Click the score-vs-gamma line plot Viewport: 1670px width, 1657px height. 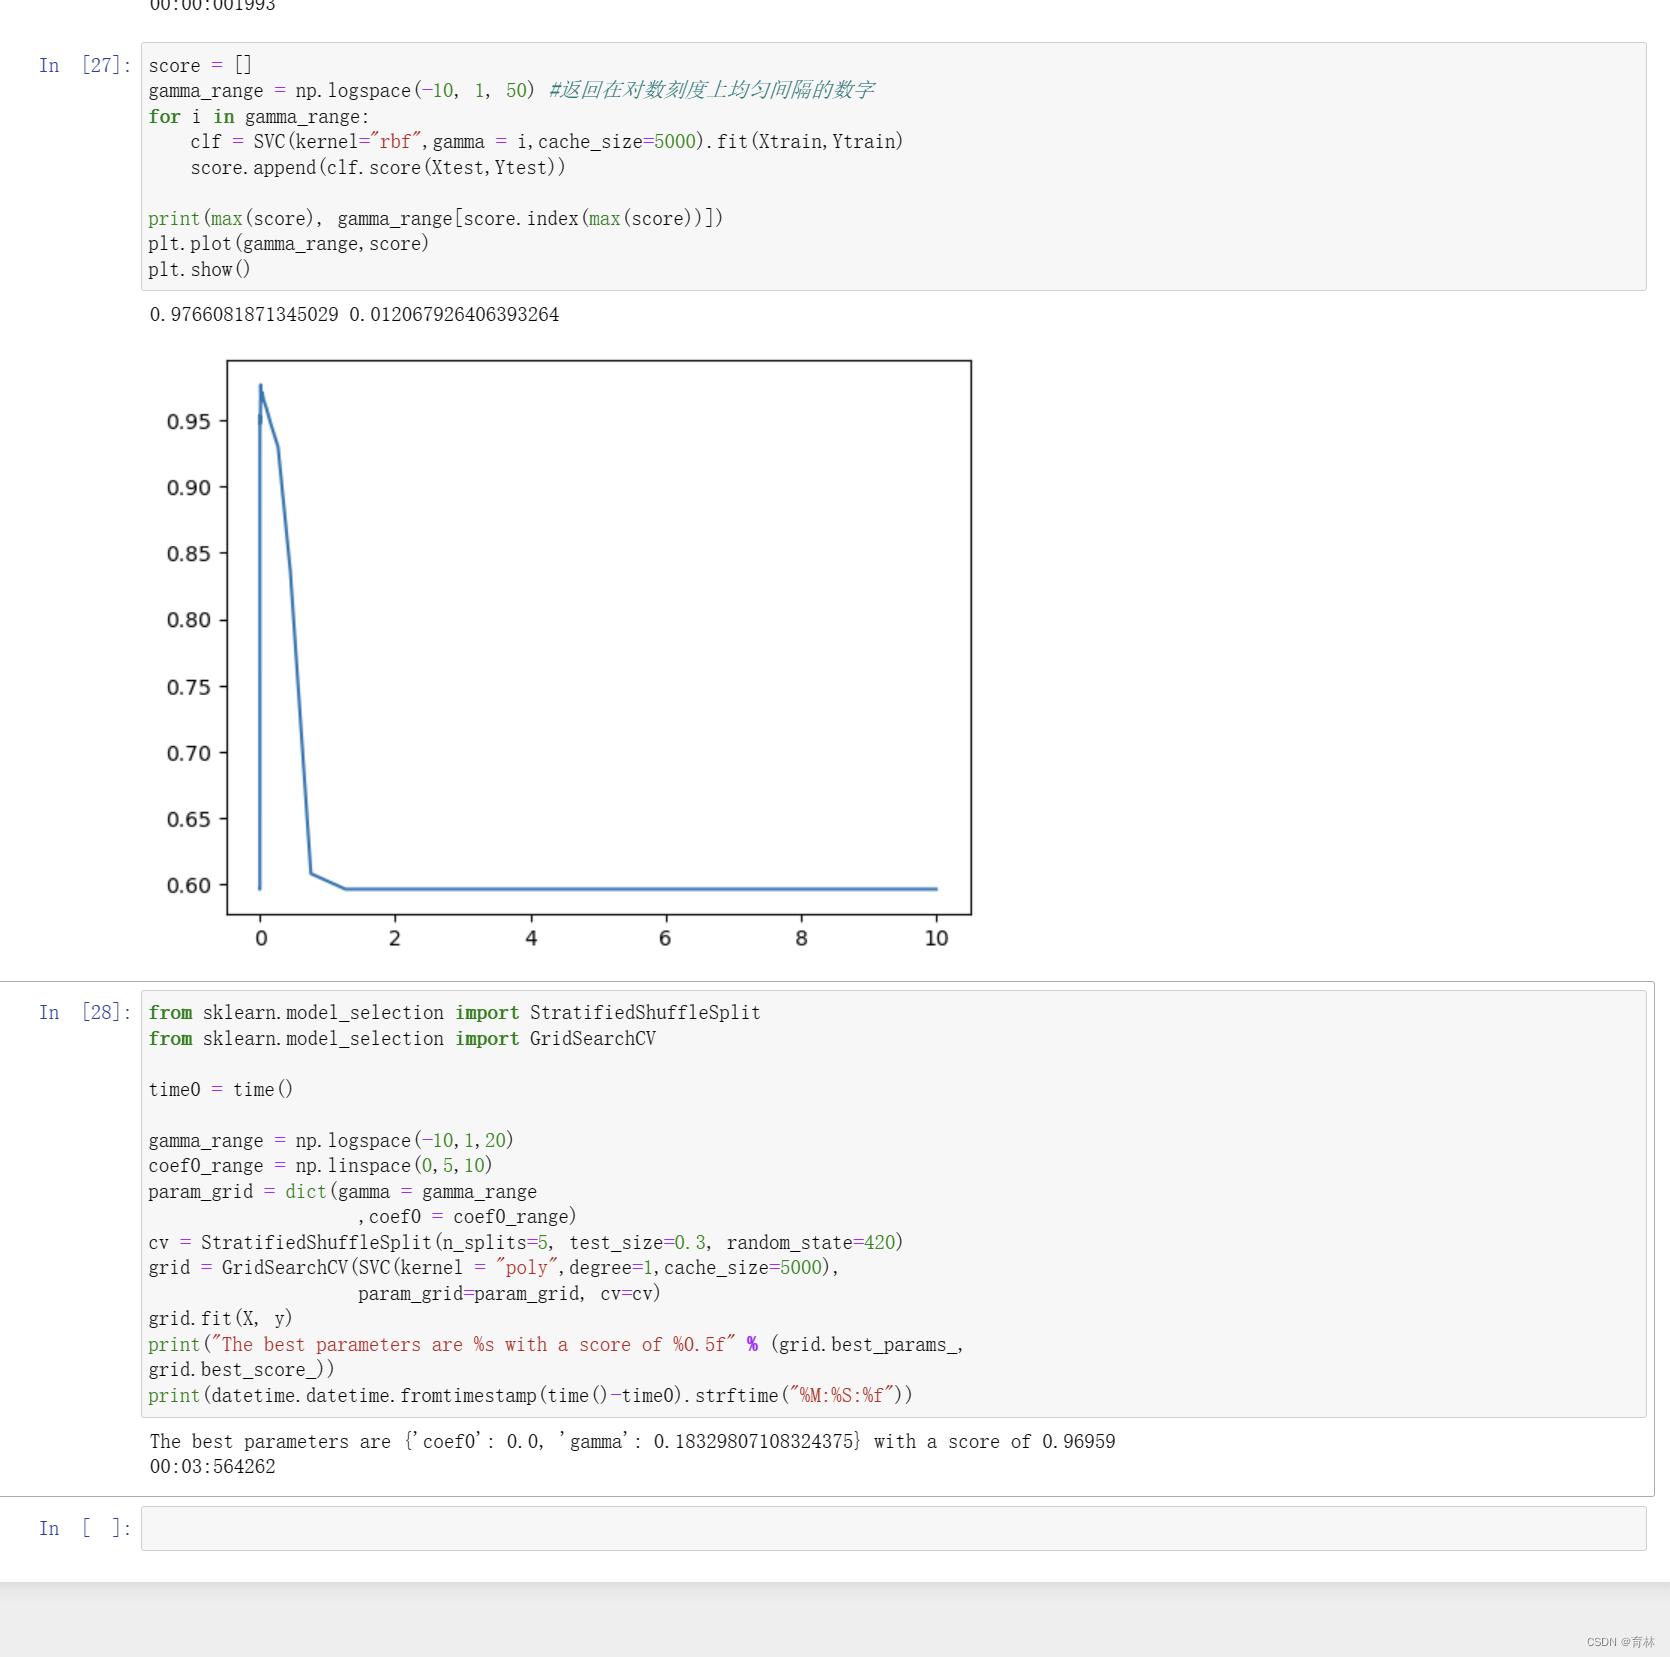tap(599, 637)
